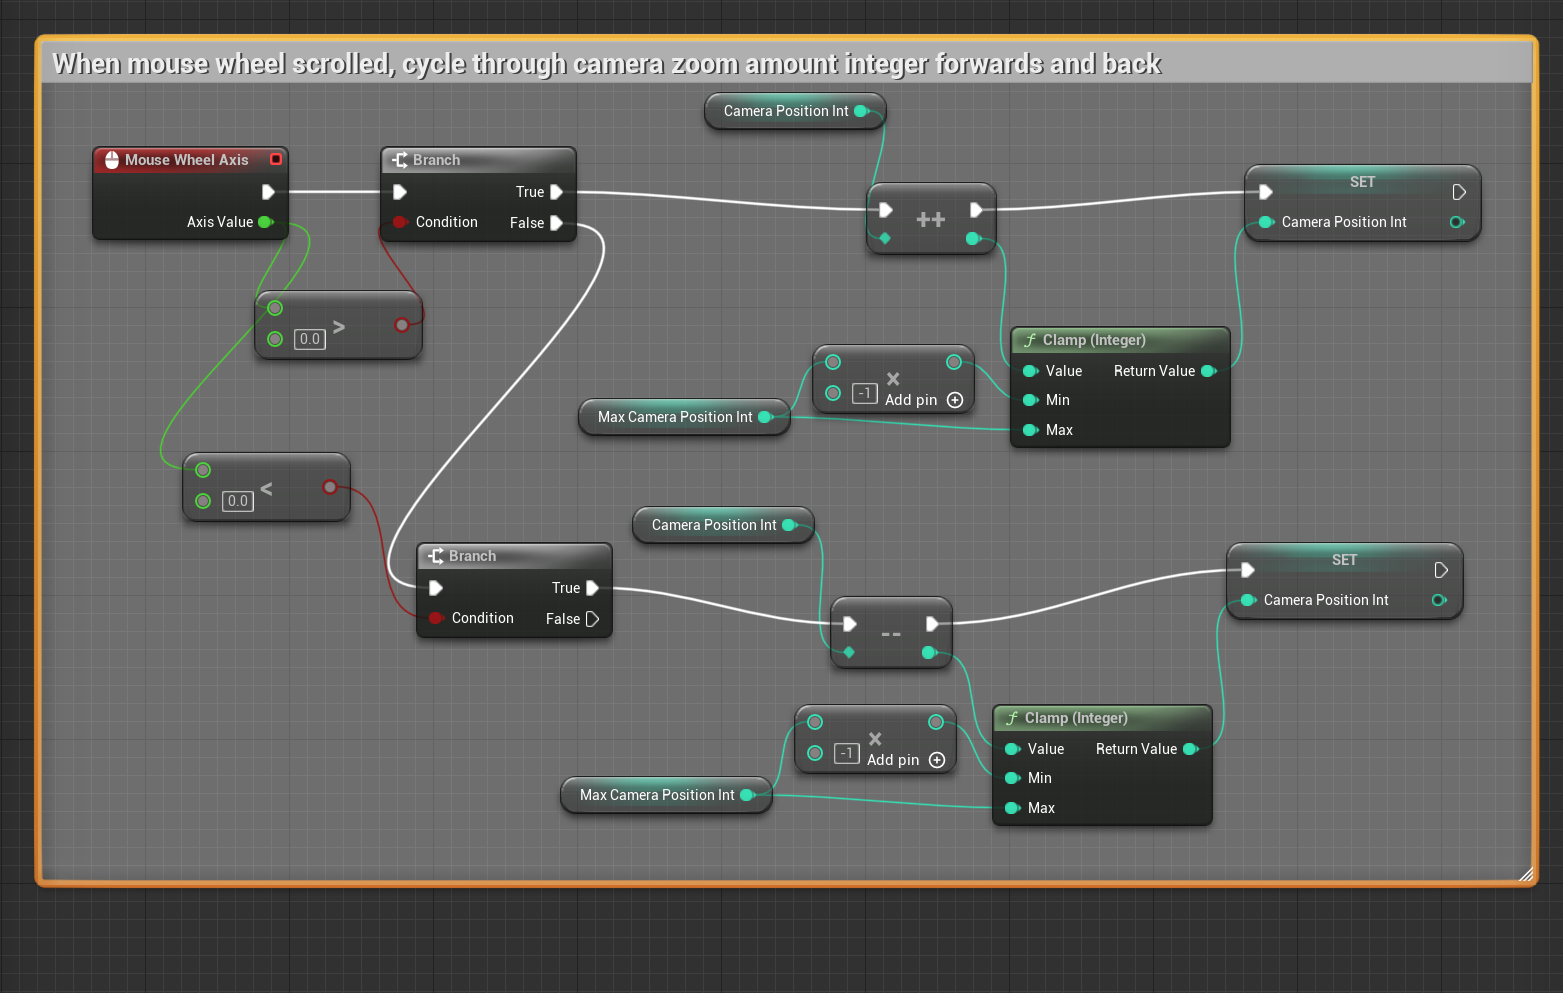Select the decrement (--) node
Image resolution: width=1563 pixels, height=993 pixels.
pos(890,634)
